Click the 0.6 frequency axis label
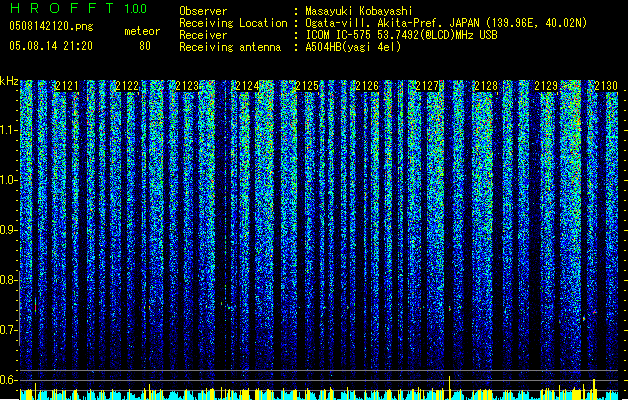 point(9,380)
